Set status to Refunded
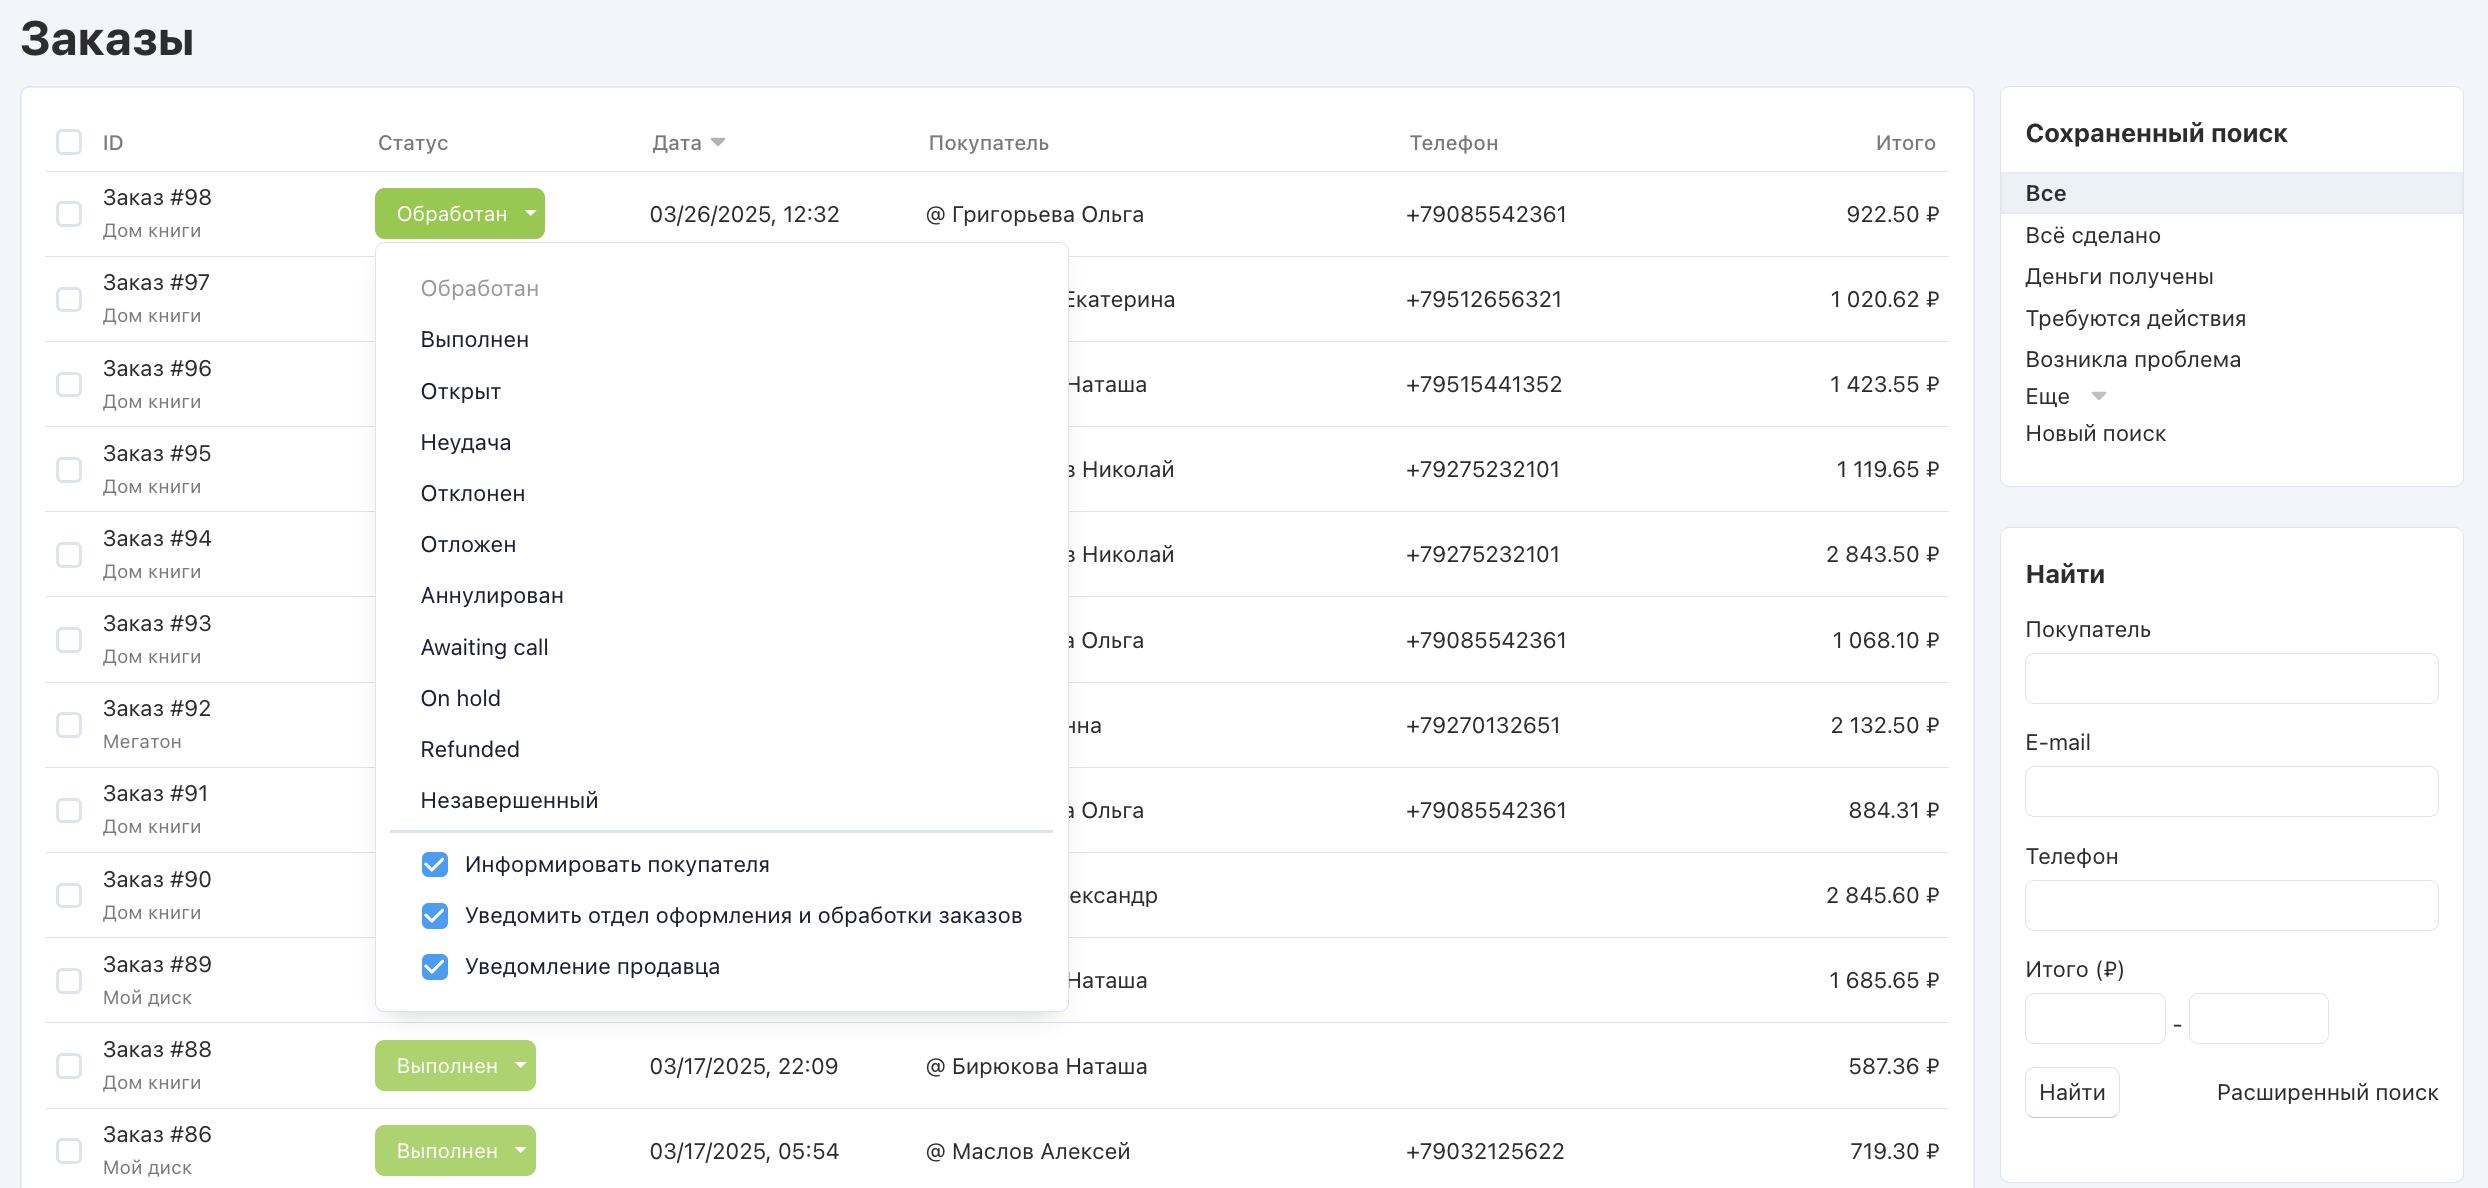2488x1188 pixels. click(470, 750)
